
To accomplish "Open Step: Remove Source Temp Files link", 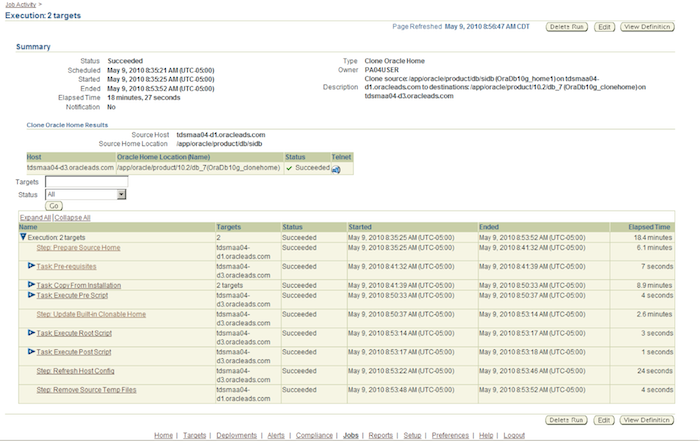I will coord(86,390).
